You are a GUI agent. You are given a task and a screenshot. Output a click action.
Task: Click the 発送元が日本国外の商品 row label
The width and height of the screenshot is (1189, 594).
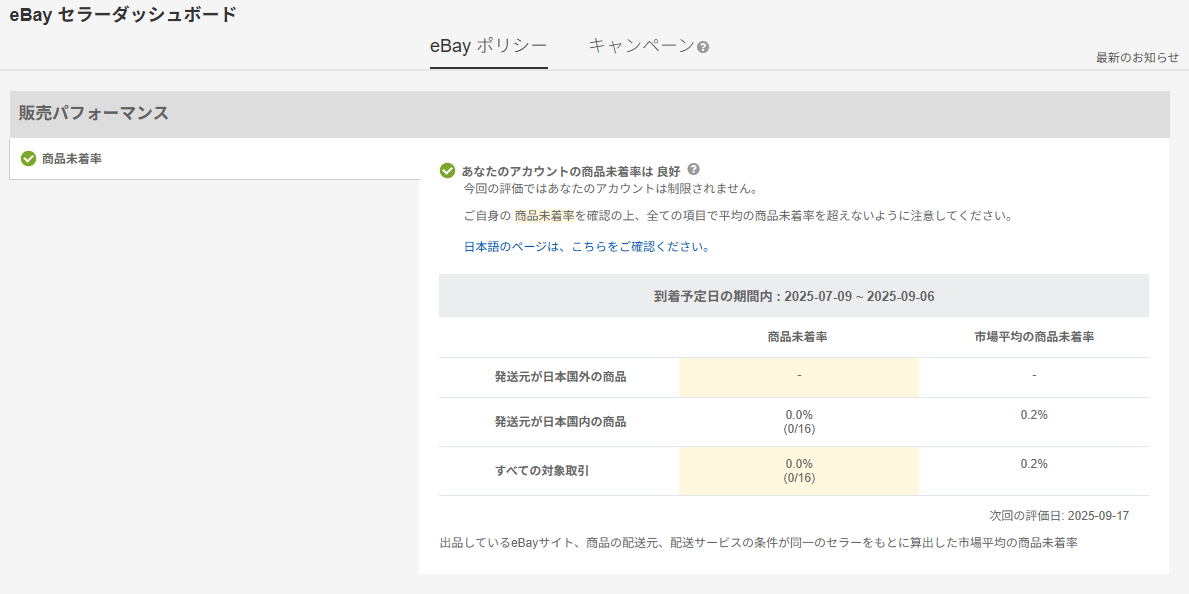click(560, 377)
